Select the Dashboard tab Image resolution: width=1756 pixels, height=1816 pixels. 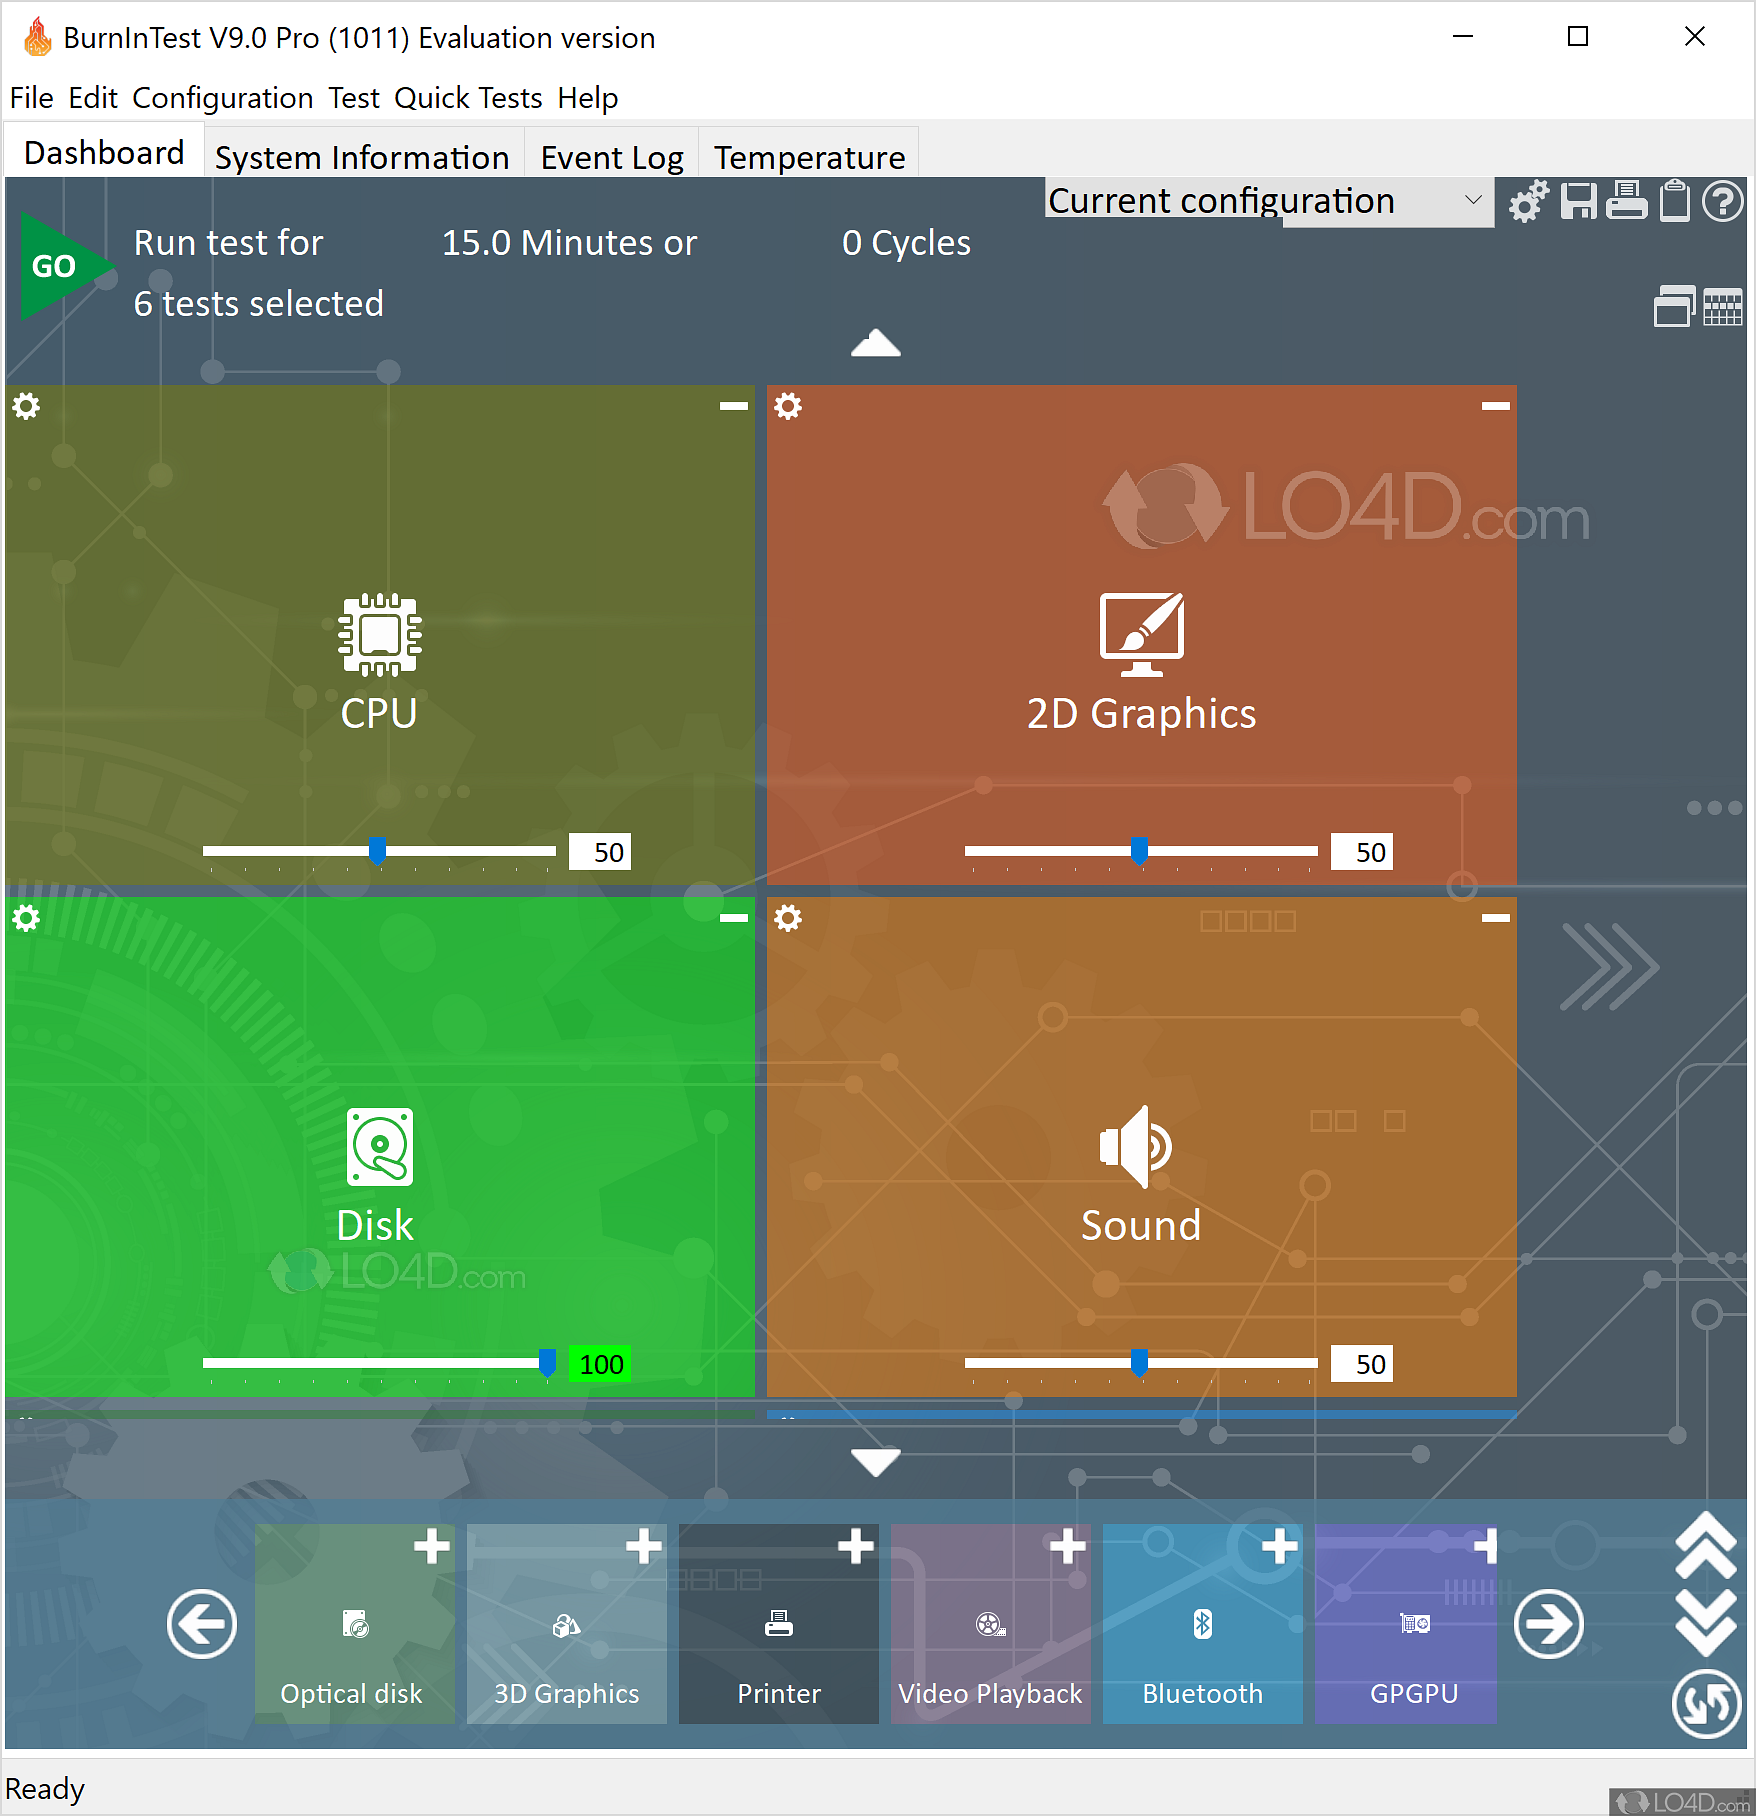[x=104, y=152]
